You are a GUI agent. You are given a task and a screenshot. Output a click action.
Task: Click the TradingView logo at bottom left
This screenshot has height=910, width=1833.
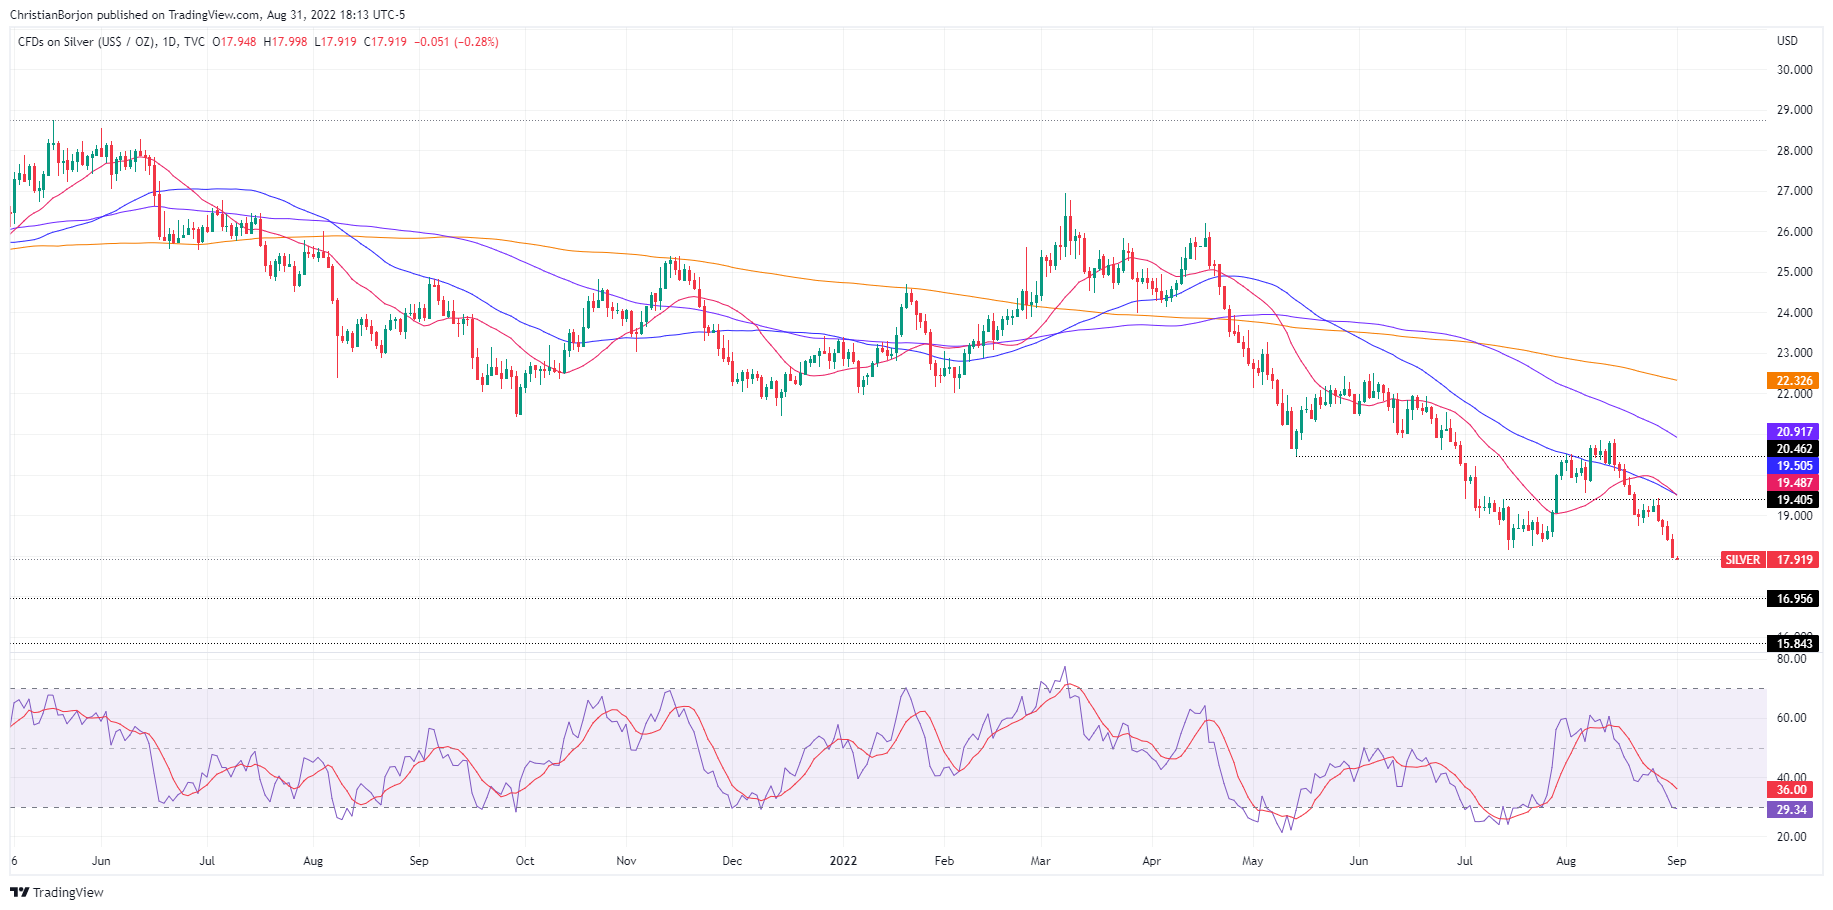pyautogui.click(x=57, y=892)
